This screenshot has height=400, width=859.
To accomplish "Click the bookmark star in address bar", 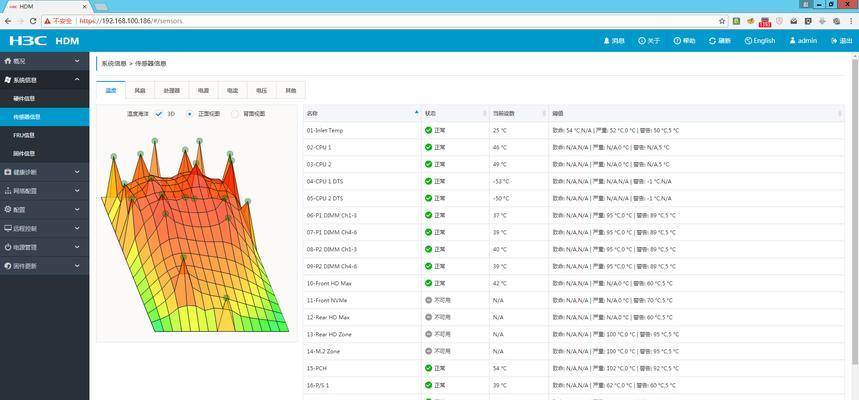I will (x=722, y=21).
